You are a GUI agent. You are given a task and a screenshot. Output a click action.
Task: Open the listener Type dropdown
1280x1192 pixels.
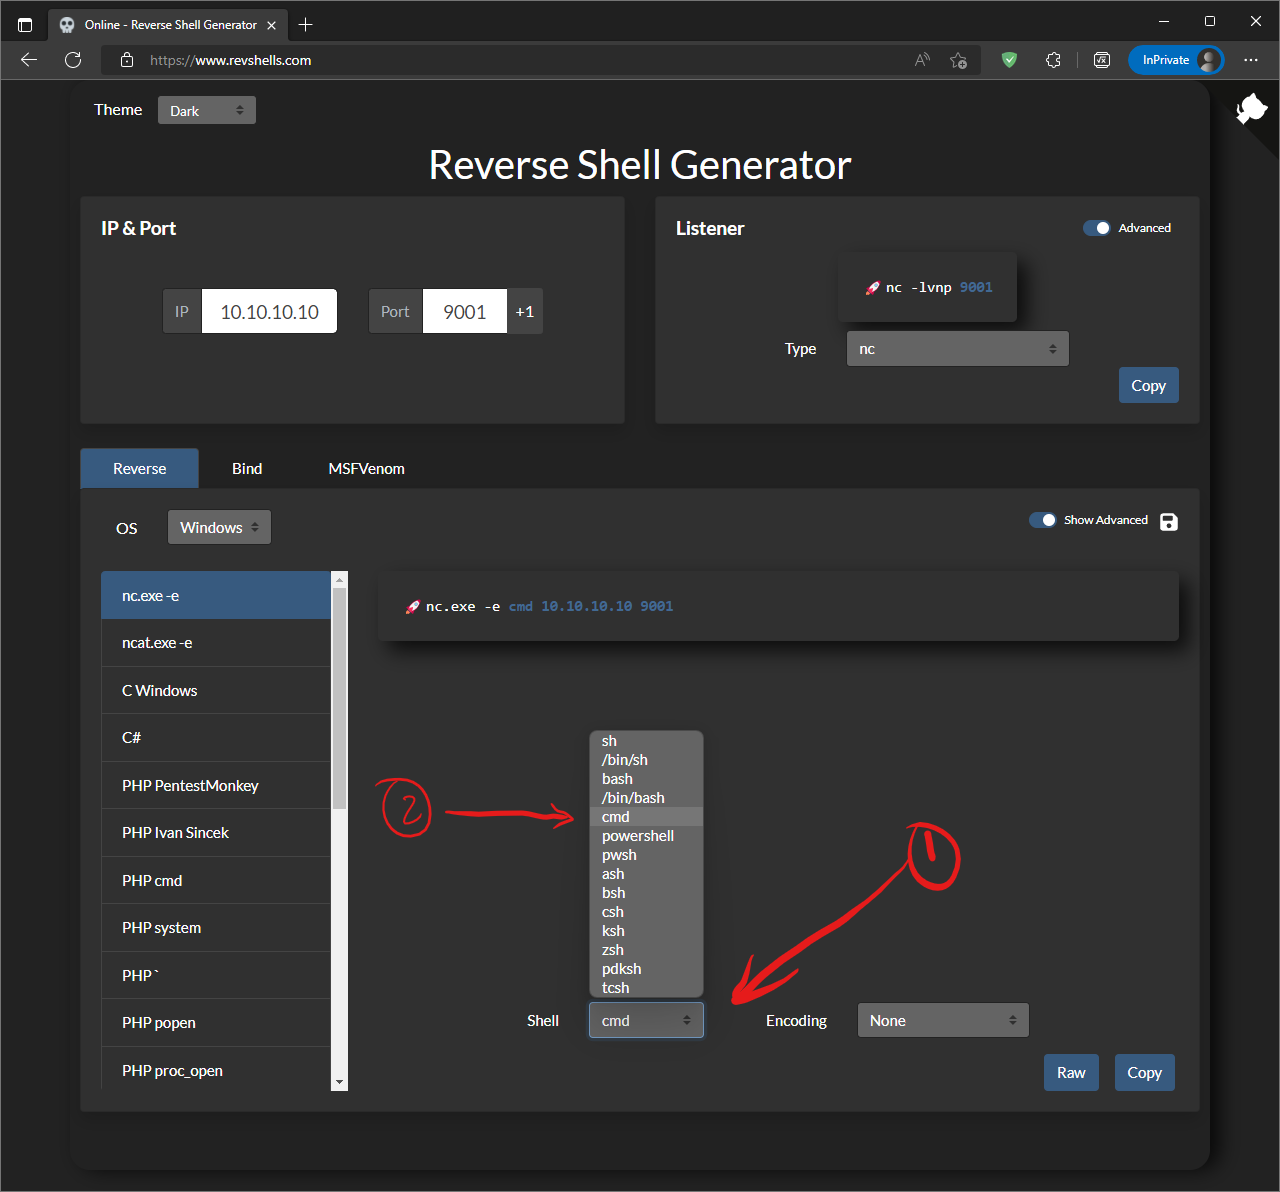(x=958, y=349)
